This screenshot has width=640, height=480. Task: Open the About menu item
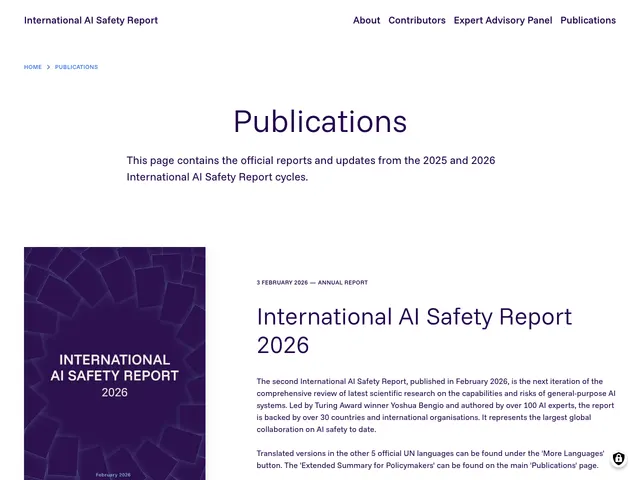[x=366, y=20]
